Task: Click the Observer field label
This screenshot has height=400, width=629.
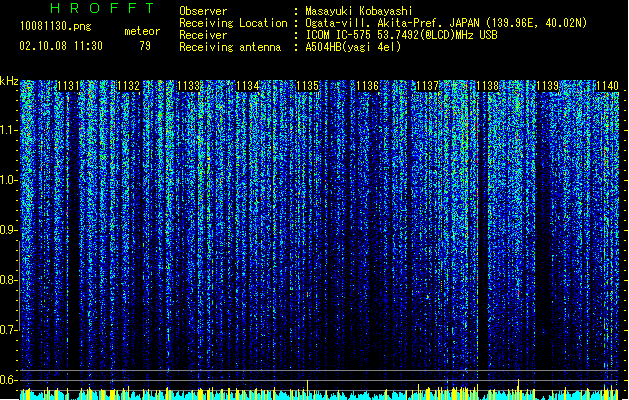Action: coord(203,11)
